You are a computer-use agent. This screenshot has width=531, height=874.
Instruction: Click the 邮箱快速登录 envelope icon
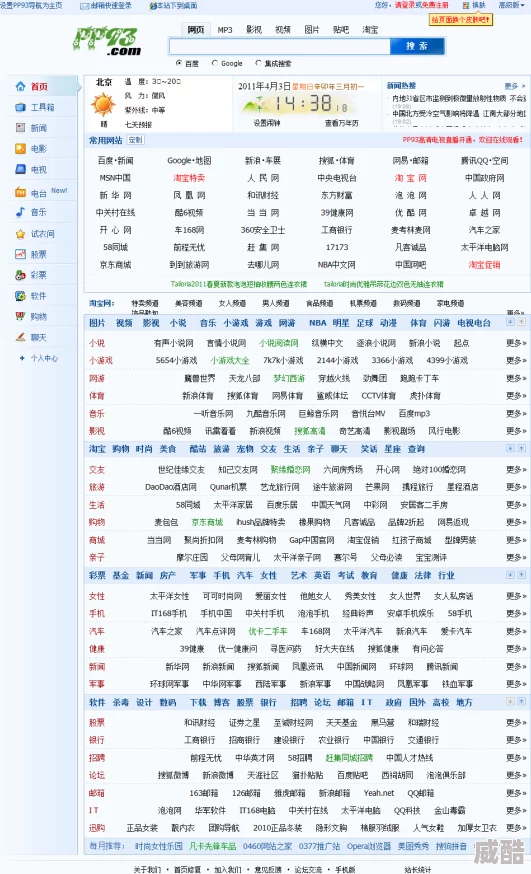click(x=84, y=6)
